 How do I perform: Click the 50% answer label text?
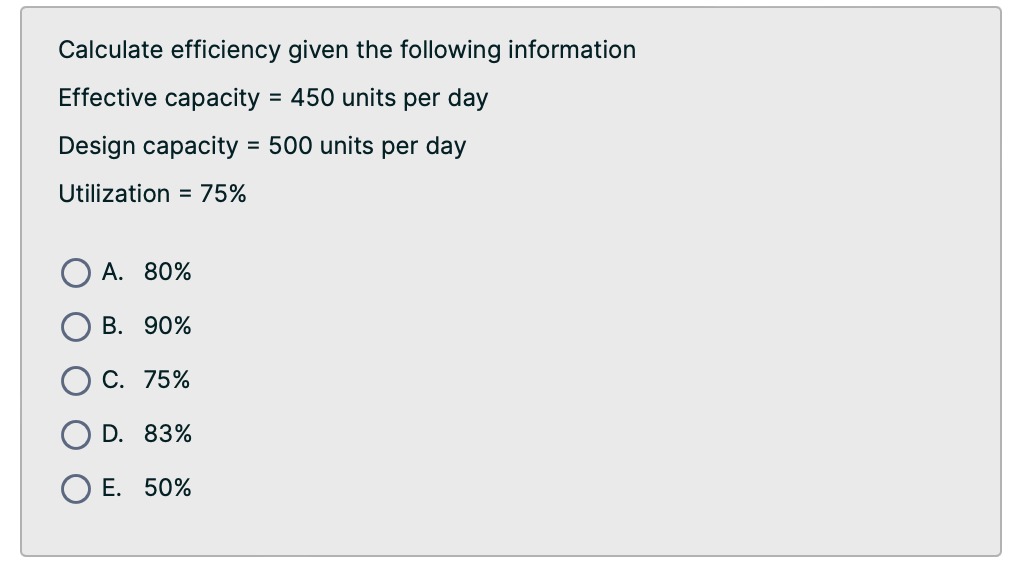pos(166,487)
